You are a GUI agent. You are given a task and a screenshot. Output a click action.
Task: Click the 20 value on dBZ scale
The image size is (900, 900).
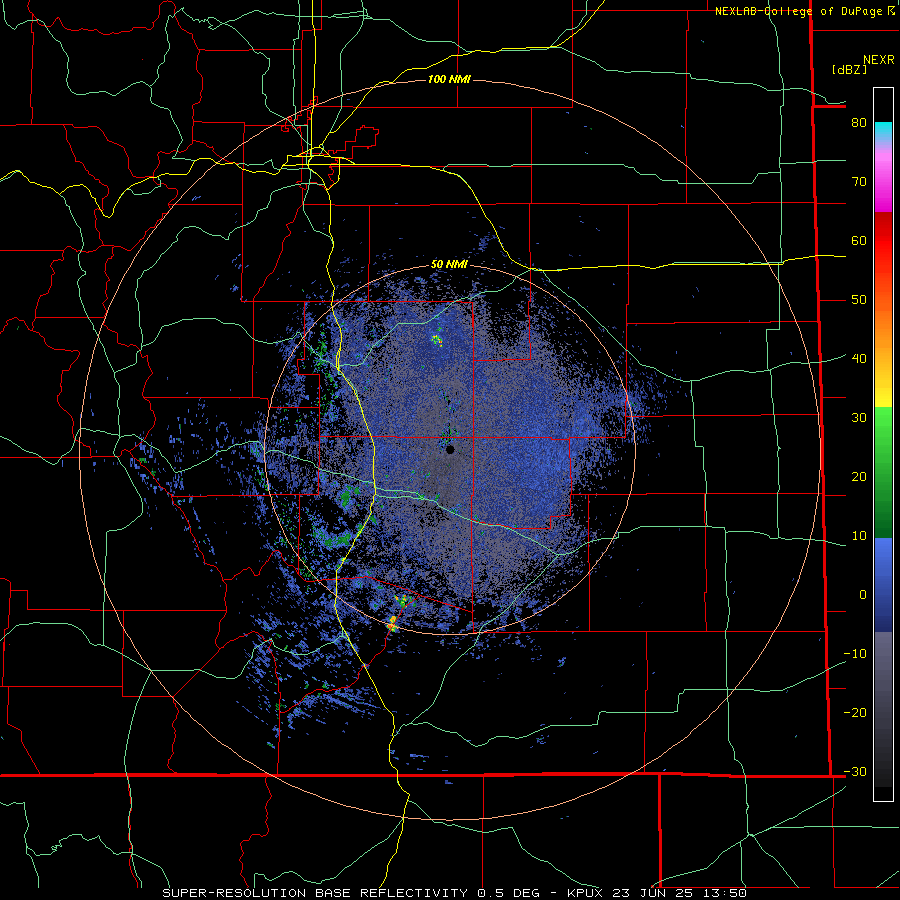tap(859, 476)
